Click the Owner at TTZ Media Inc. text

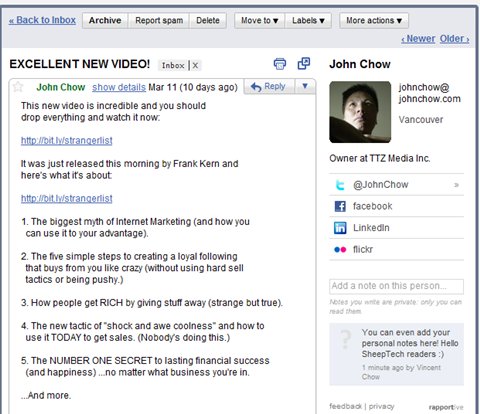click(380, 158)
